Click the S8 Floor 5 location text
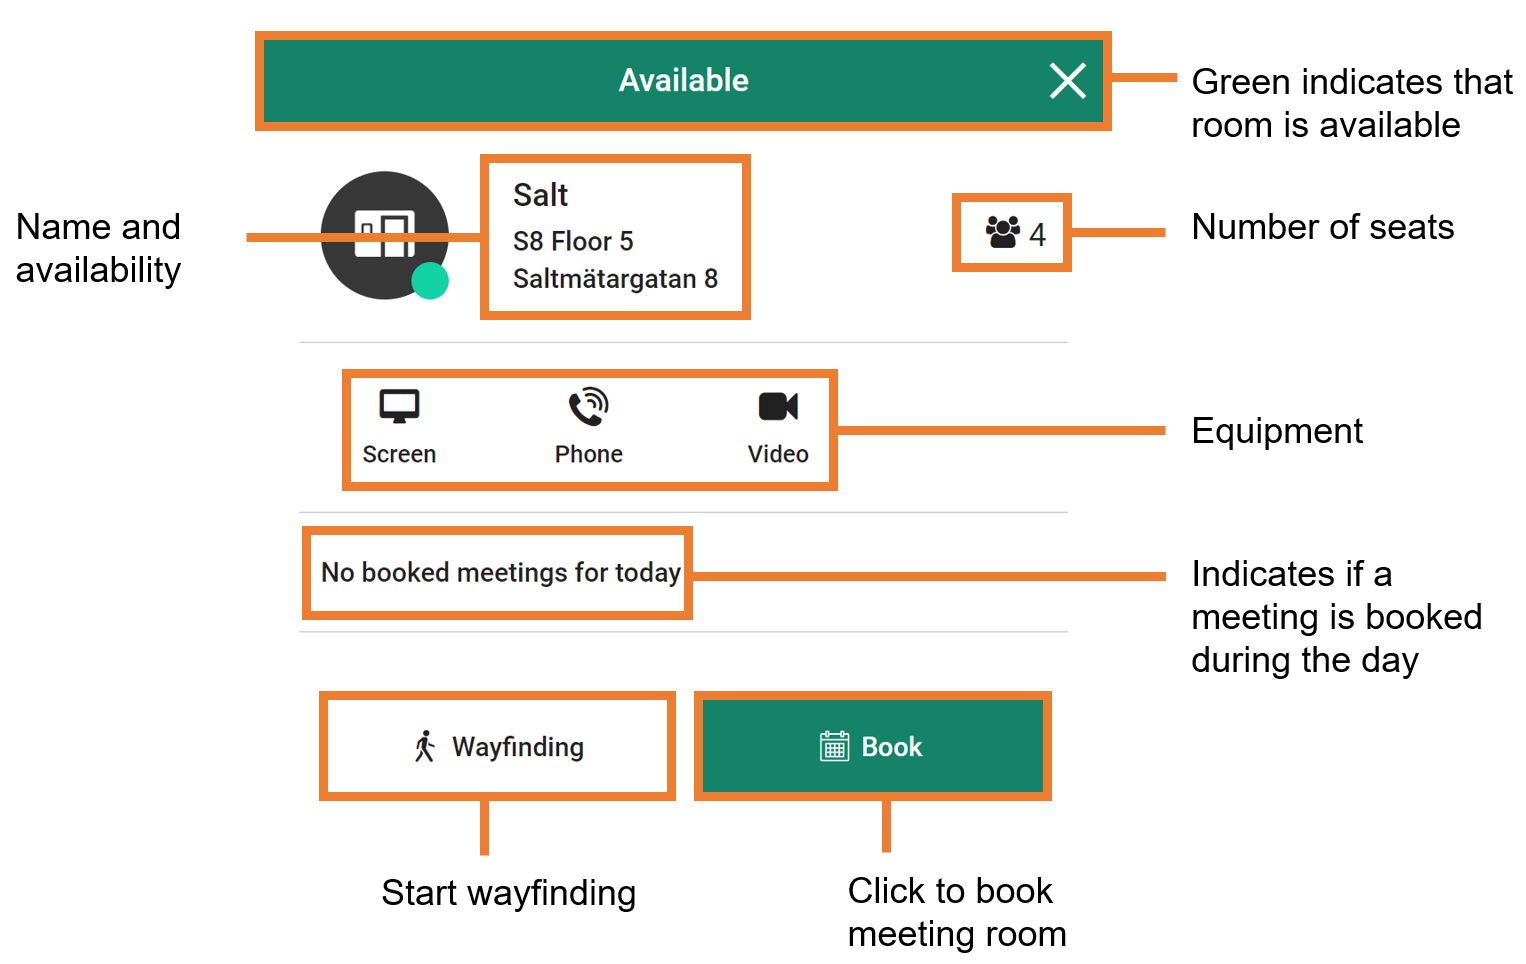Image resolution: width=1526 pixels, height=964 pixels. (x=573, y=241)
